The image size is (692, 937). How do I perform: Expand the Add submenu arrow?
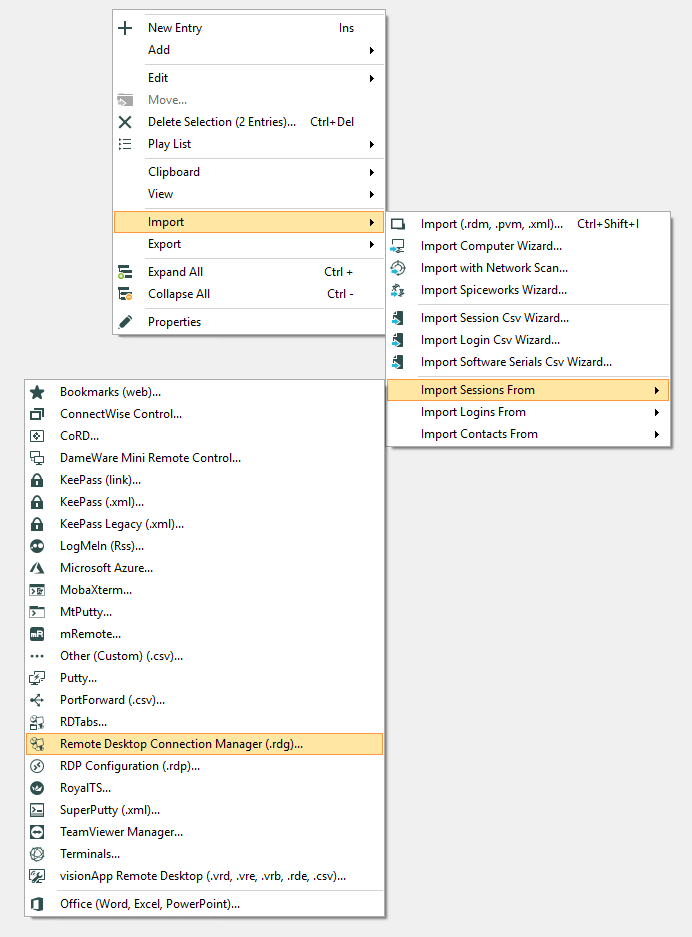(x=372, y=50)
